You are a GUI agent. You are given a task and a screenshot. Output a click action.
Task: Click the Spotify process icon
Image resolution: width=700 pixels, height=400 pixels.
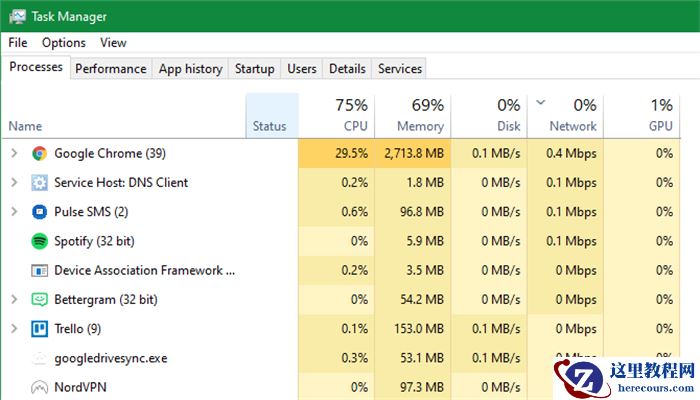pos(39,241)
